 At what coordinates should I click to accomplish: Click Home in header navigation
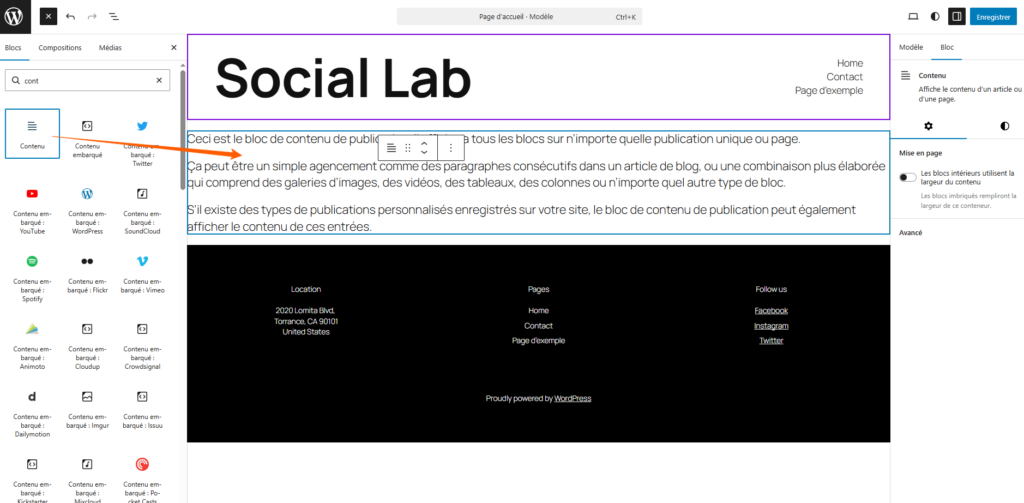coord(850,63)
